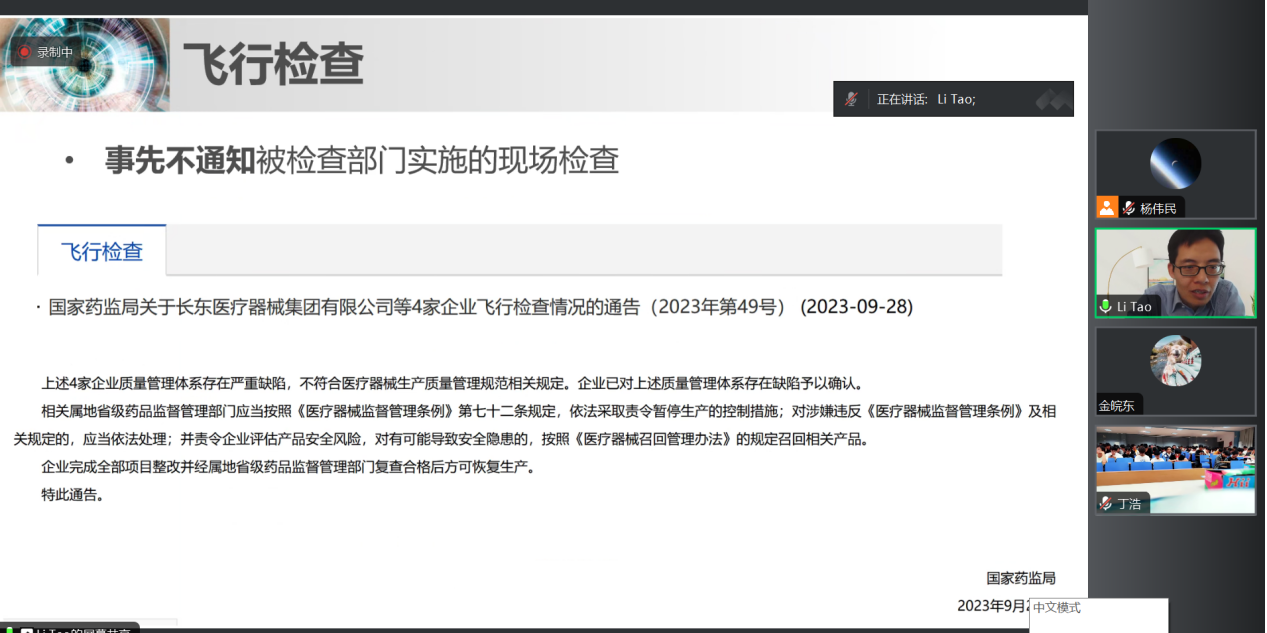1267x633 pixels.
Task: Open the 2023年第49号 通告 announcement link
Action: coord(480,307)
